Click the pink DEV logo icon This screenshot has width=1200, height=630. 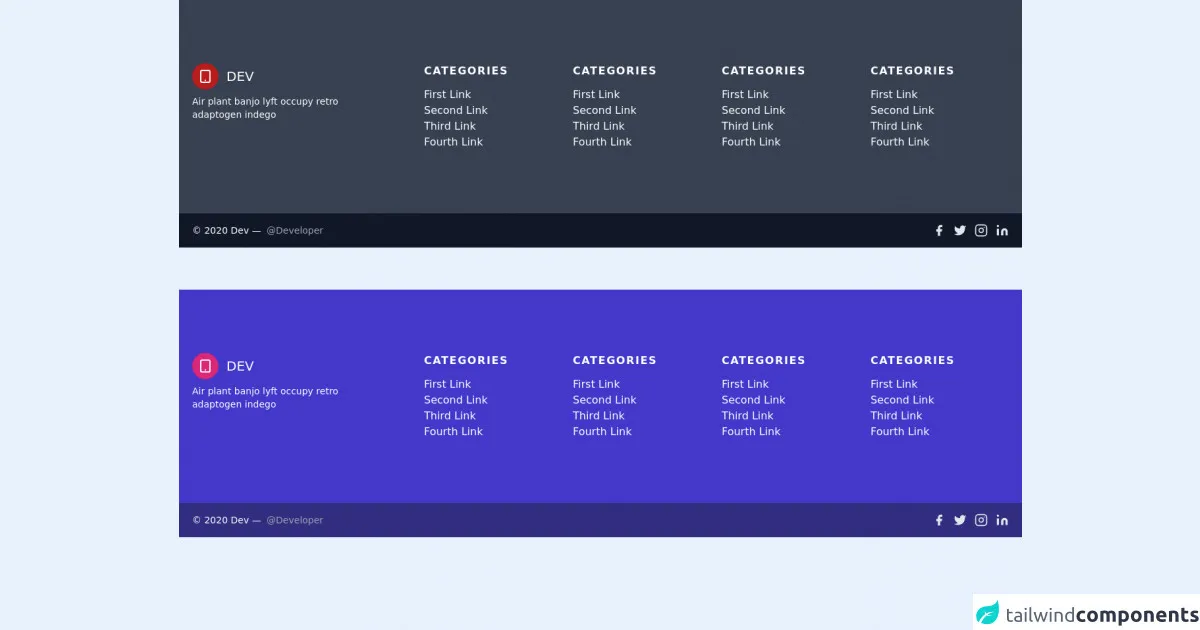point(205,366)
